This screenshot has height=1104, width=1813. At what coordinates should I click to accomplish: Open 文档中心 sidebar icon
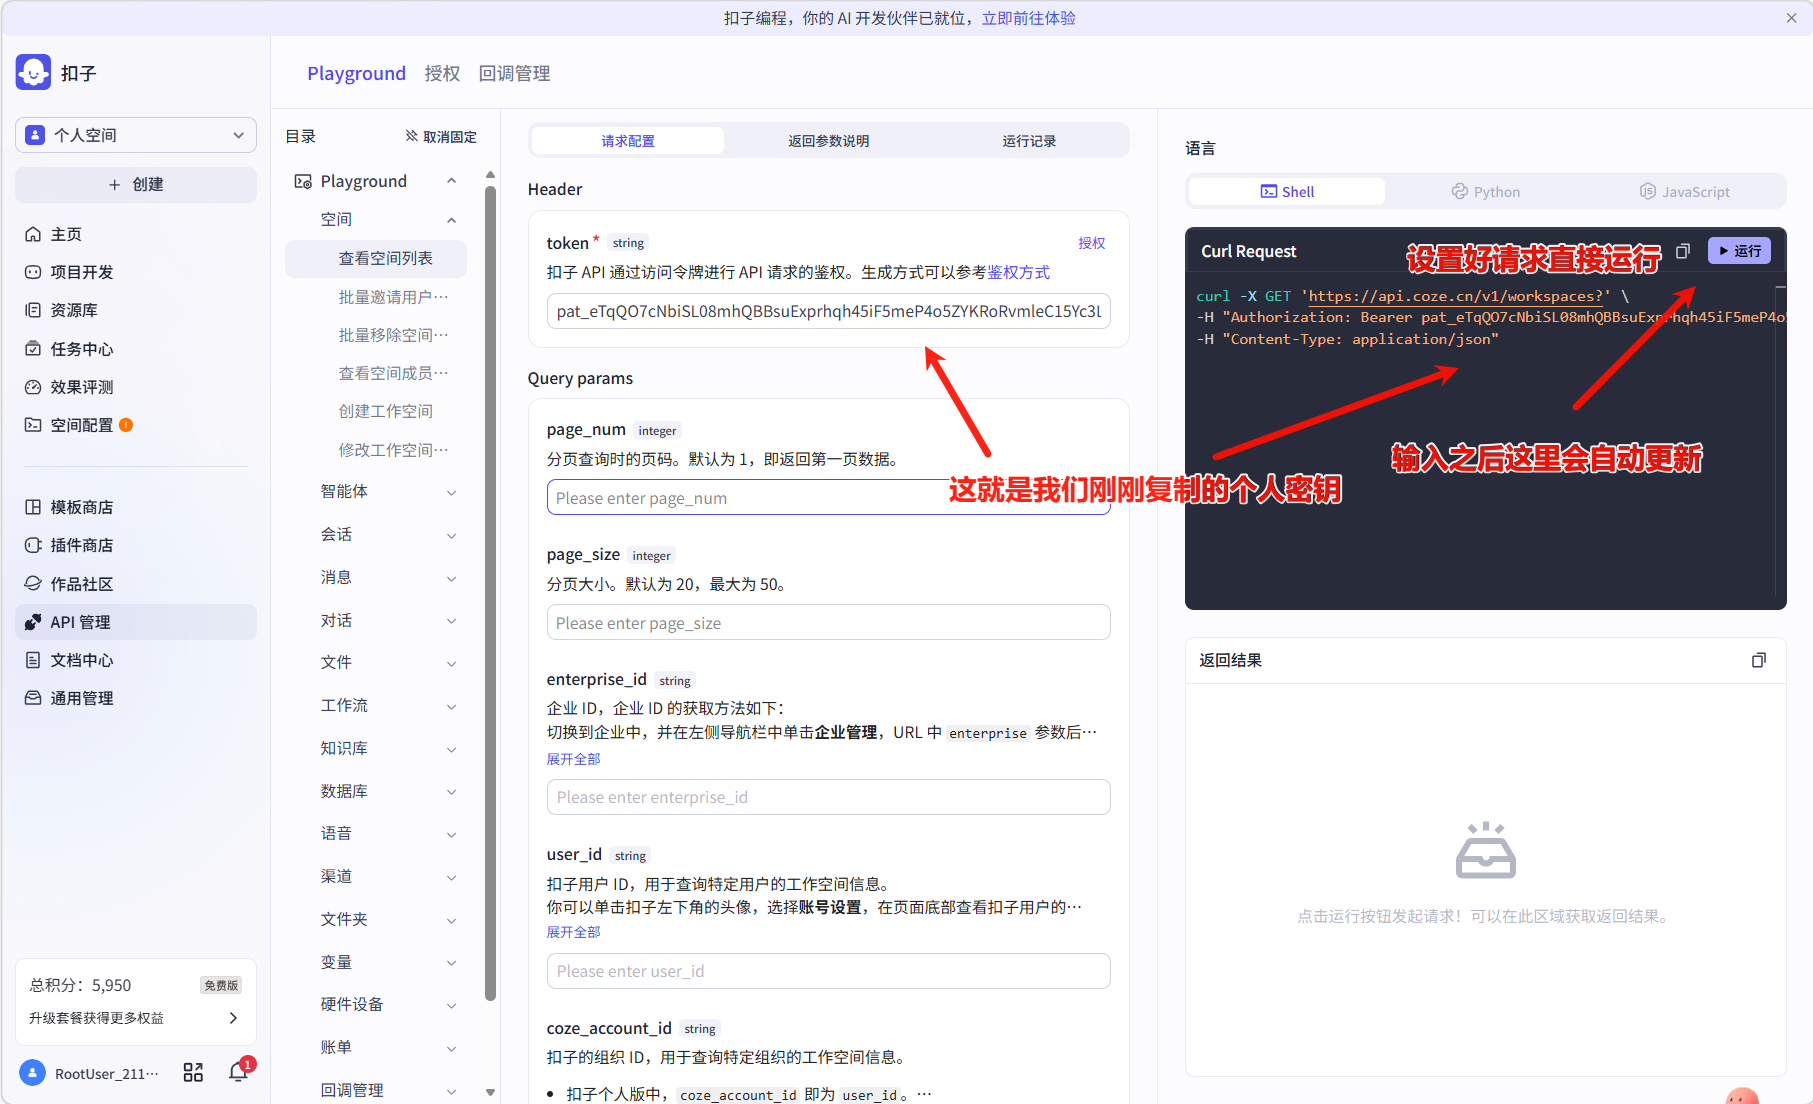click(33, 660)
